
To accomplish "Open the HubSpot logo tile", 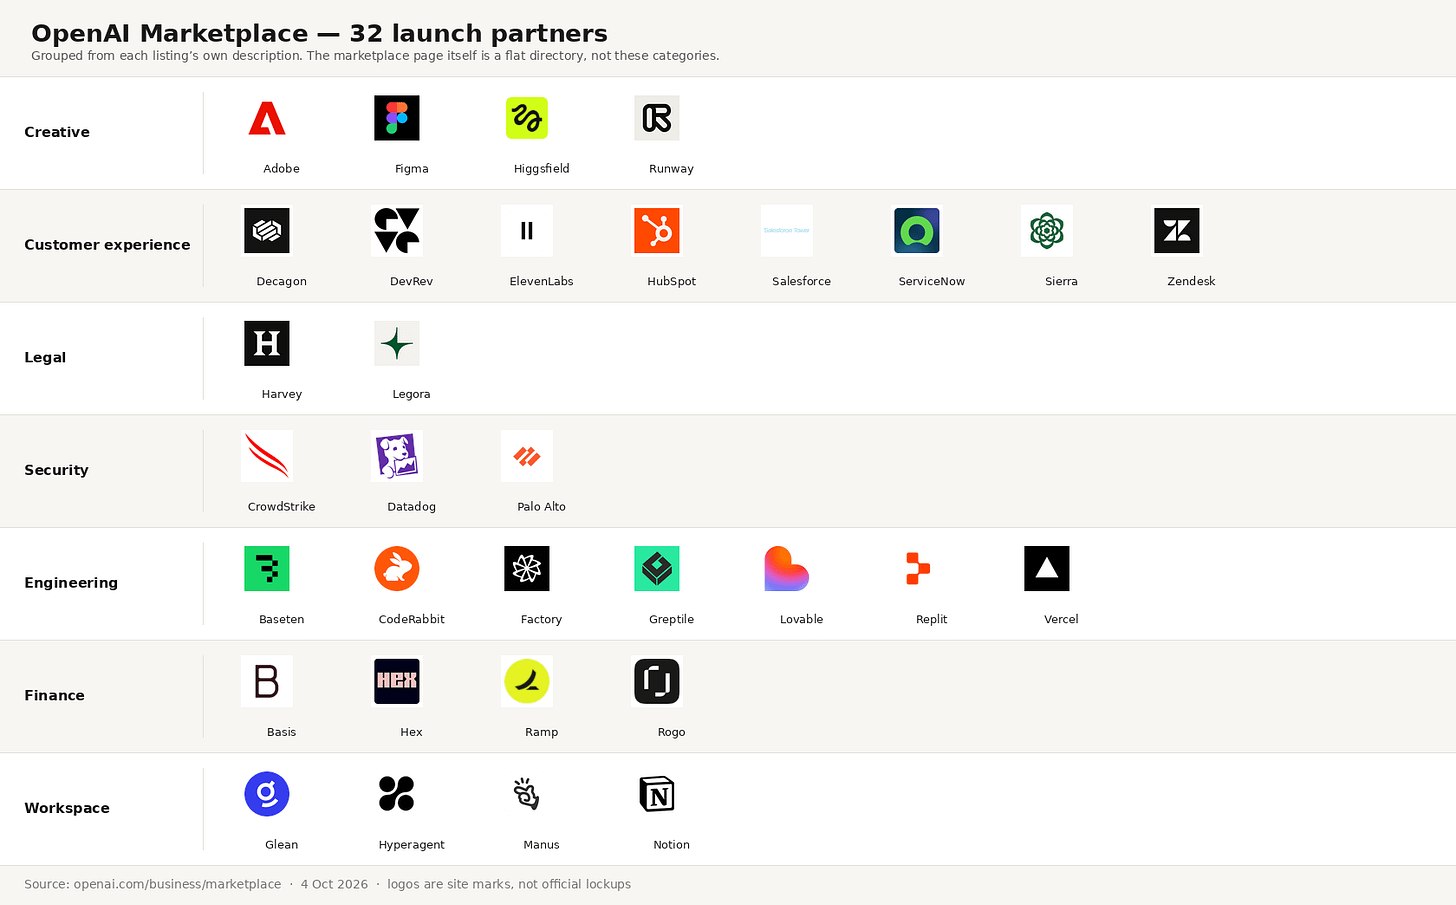I will click(x=657, y=231).
